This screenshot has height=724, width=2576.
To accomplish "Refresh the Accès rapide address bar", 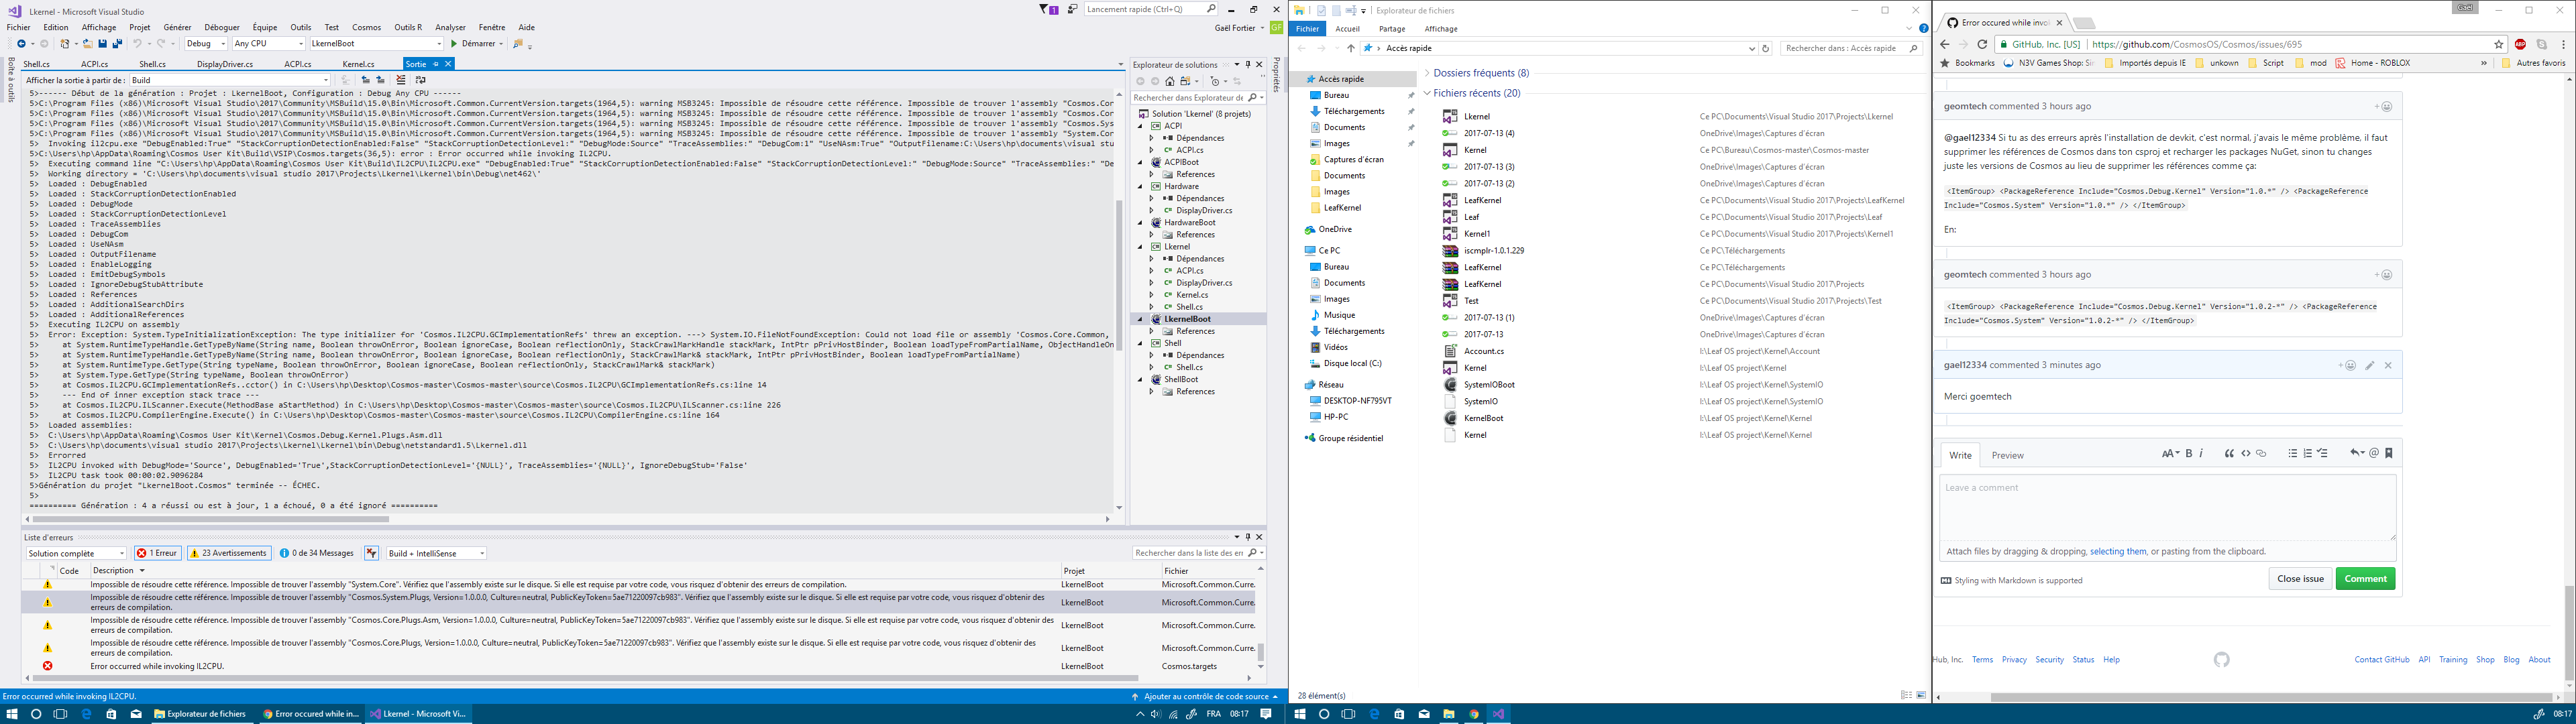I will point(1765,48).
